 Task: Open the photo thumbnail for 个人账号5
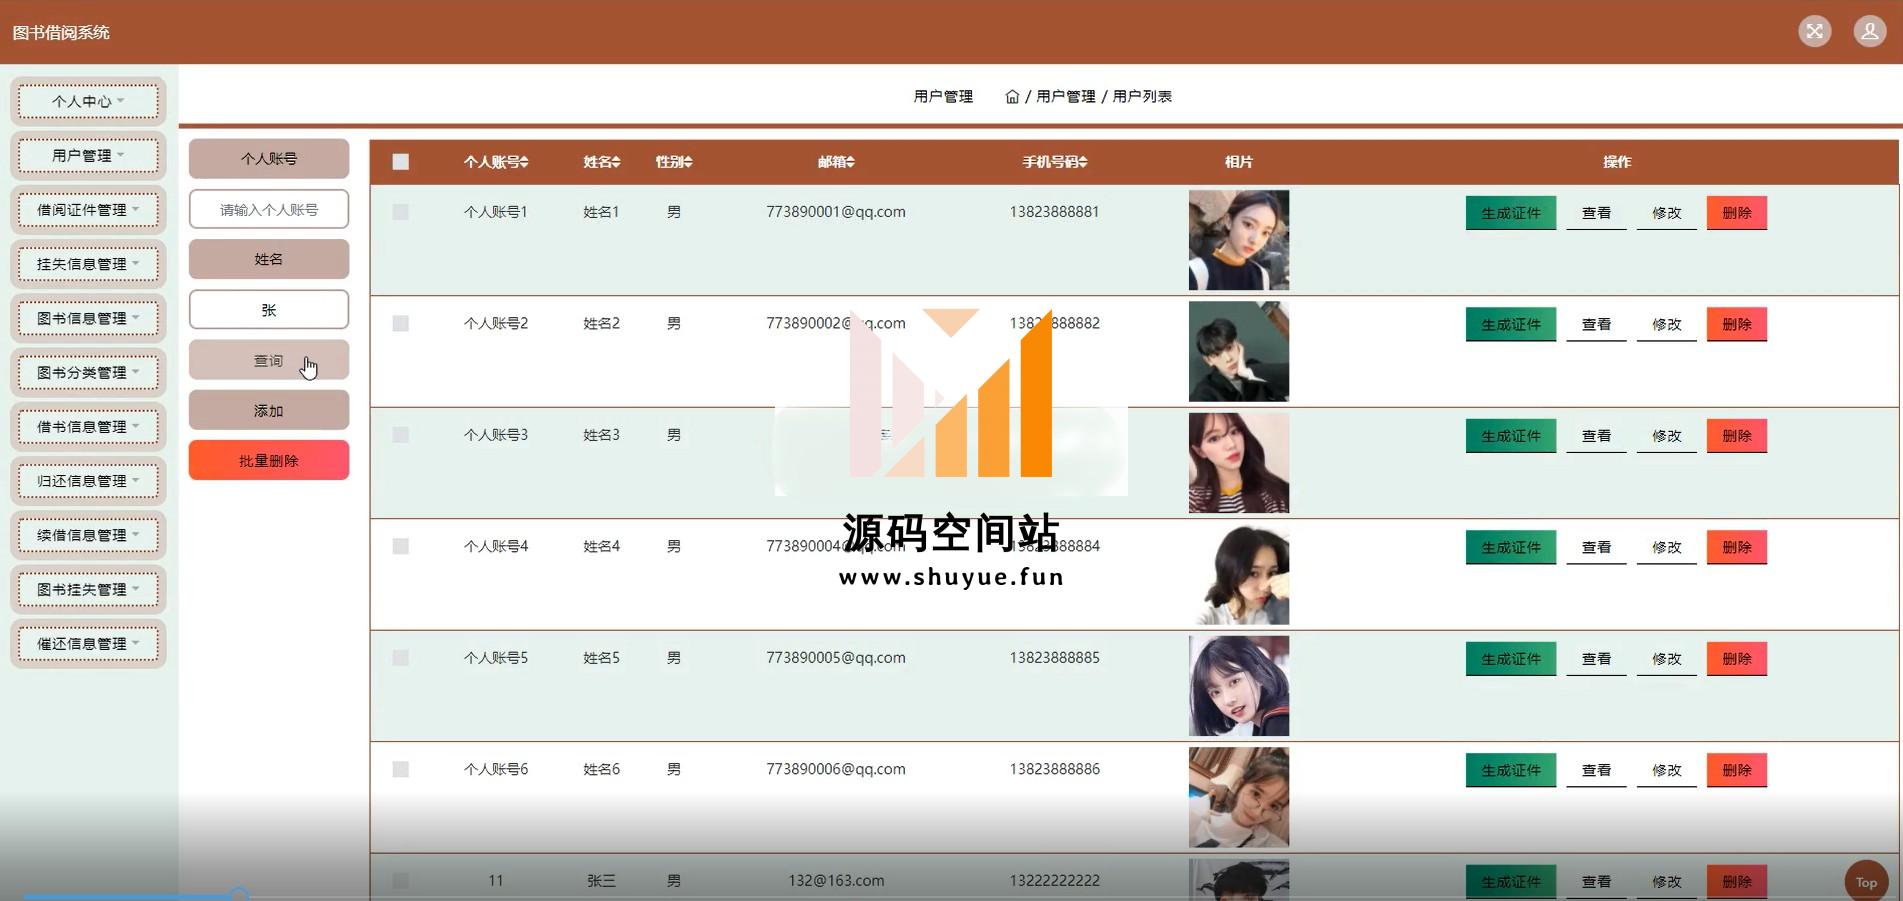1238,686
